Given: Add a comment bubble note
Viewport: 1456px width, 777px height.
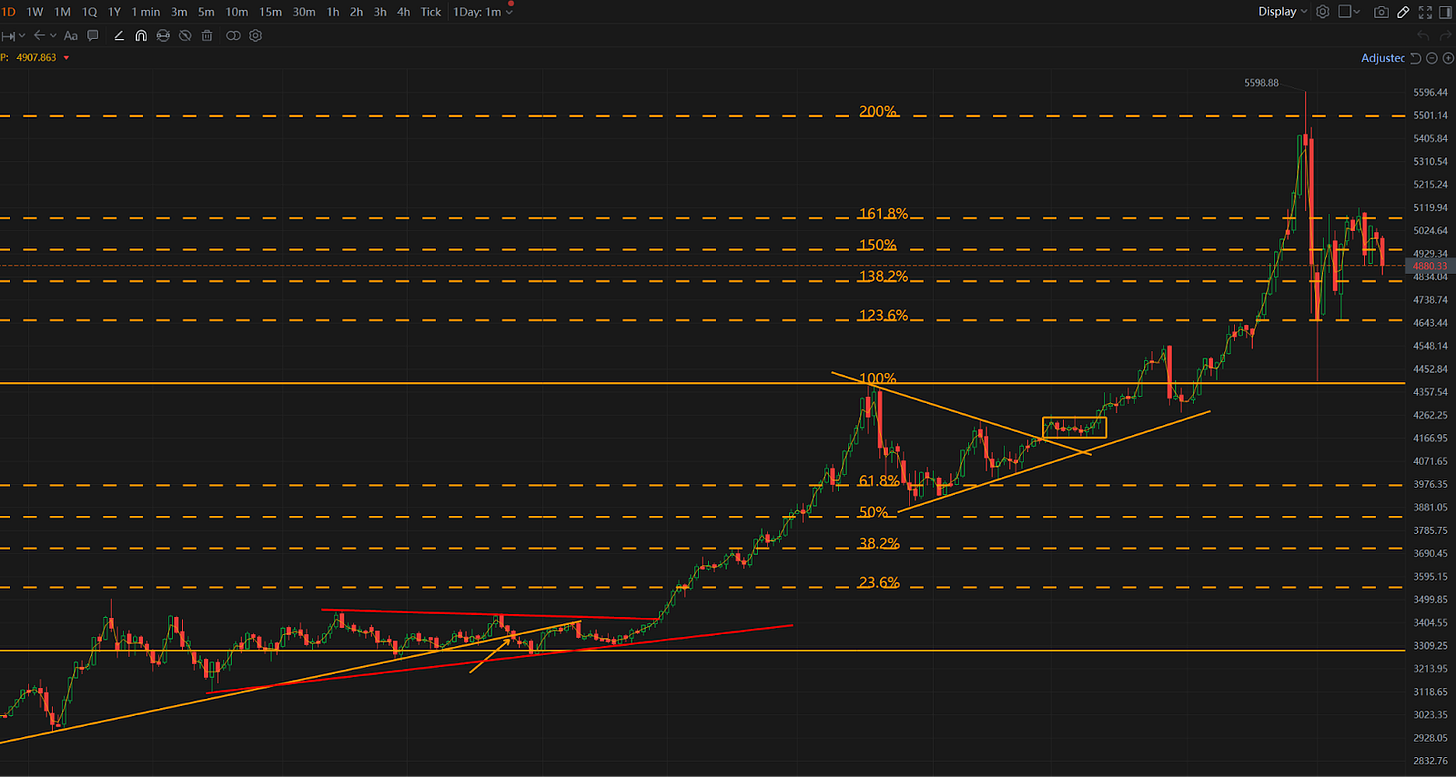Looking at the screenshot, I should 93,35.
